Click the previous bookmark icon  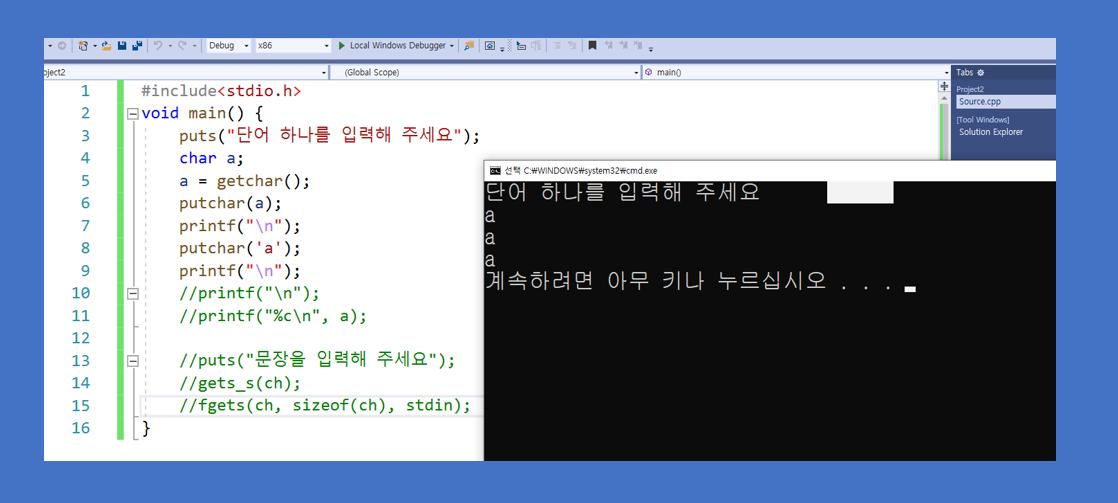click(x=608, y=46)
